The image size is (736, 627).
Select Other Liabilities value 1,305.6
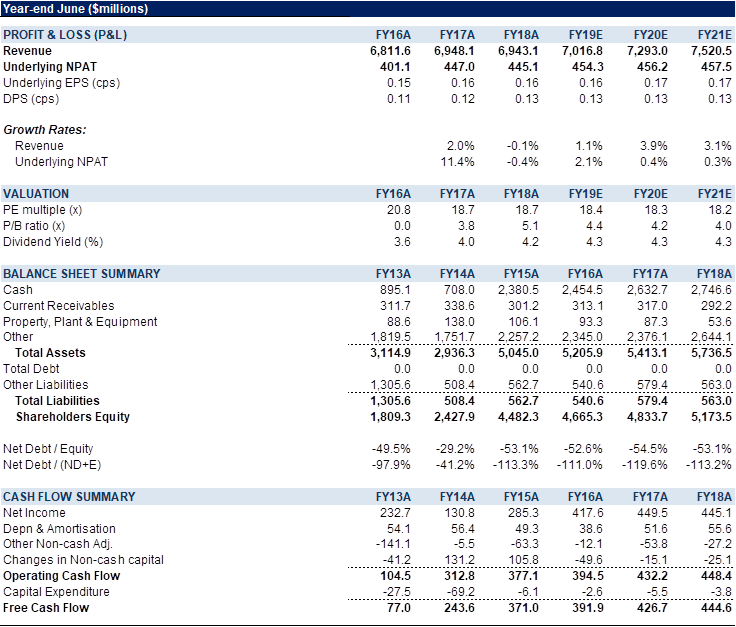click(390, 385)
